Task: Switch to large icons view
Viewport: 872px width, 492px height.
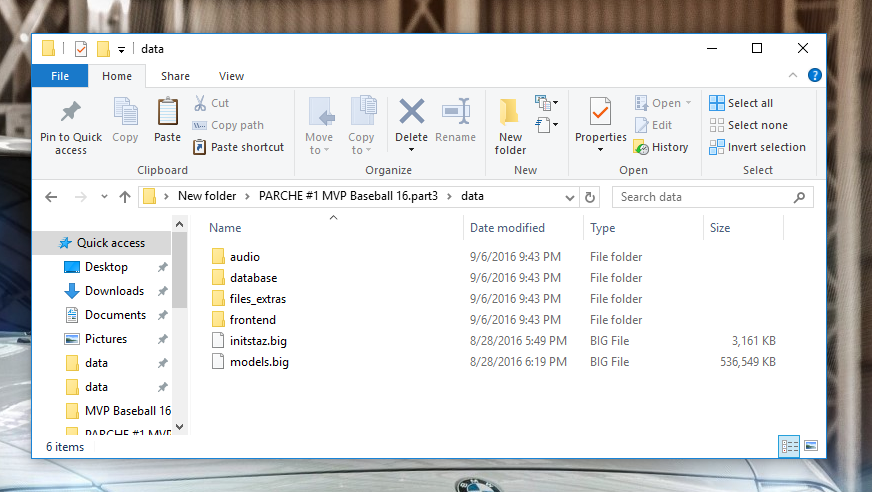Action: (x=811, y=446)
